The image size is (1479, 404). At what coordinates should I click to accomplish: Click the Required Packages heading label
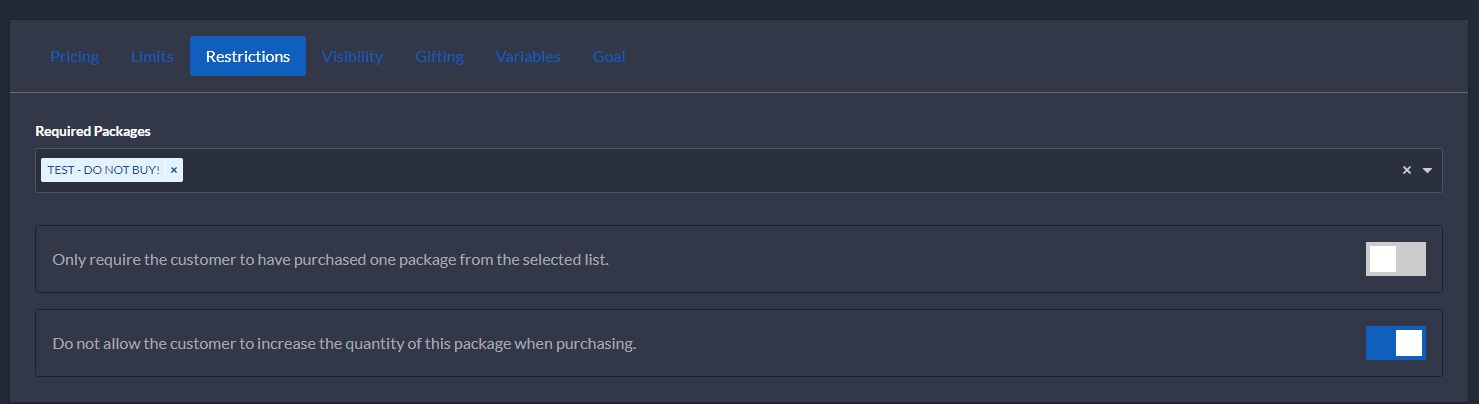tap(93, 131)
